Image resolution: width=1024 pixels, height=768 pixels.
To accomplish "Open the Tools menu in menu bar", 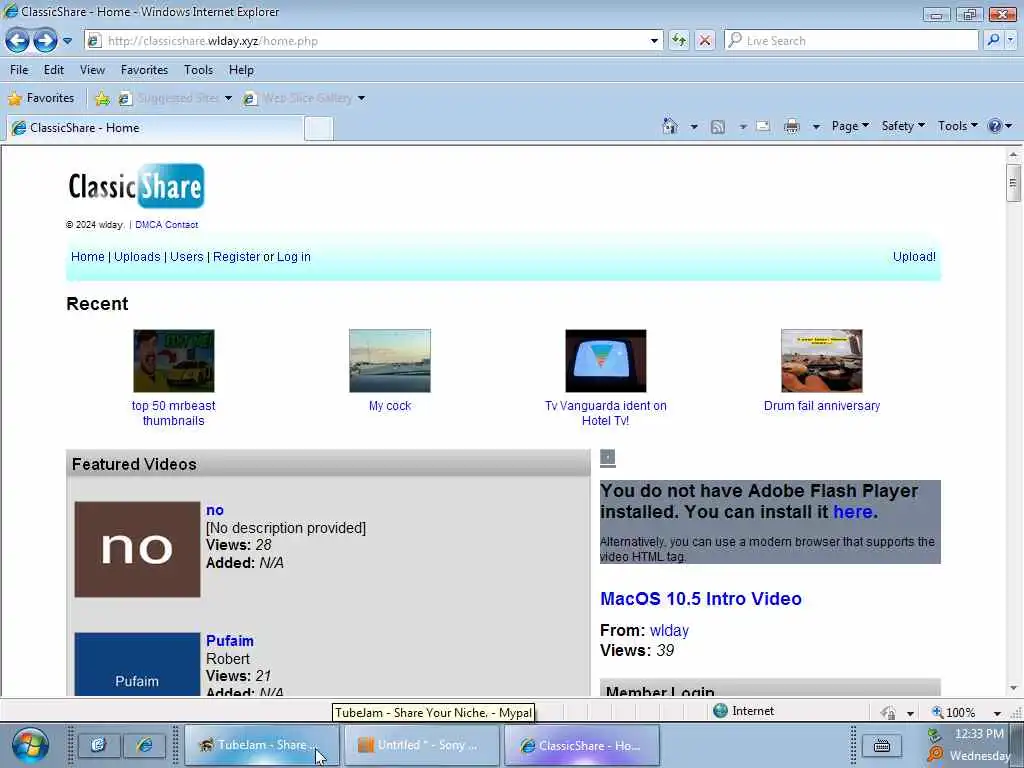I will 198,70.
